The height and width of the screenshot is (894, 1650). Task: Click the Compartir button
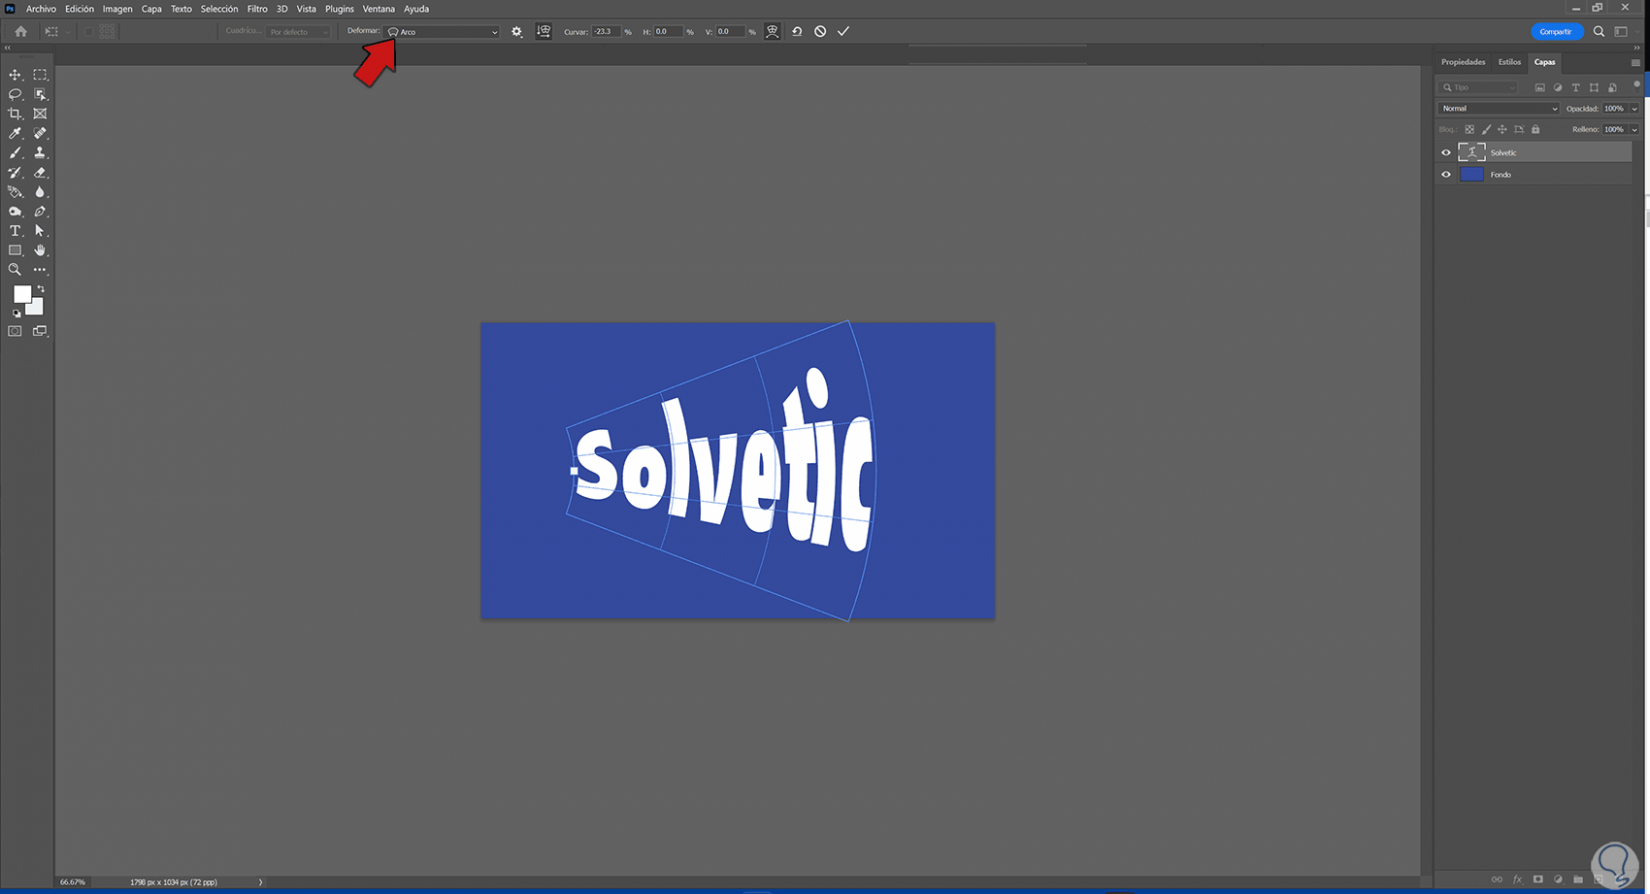(1556, 32)
